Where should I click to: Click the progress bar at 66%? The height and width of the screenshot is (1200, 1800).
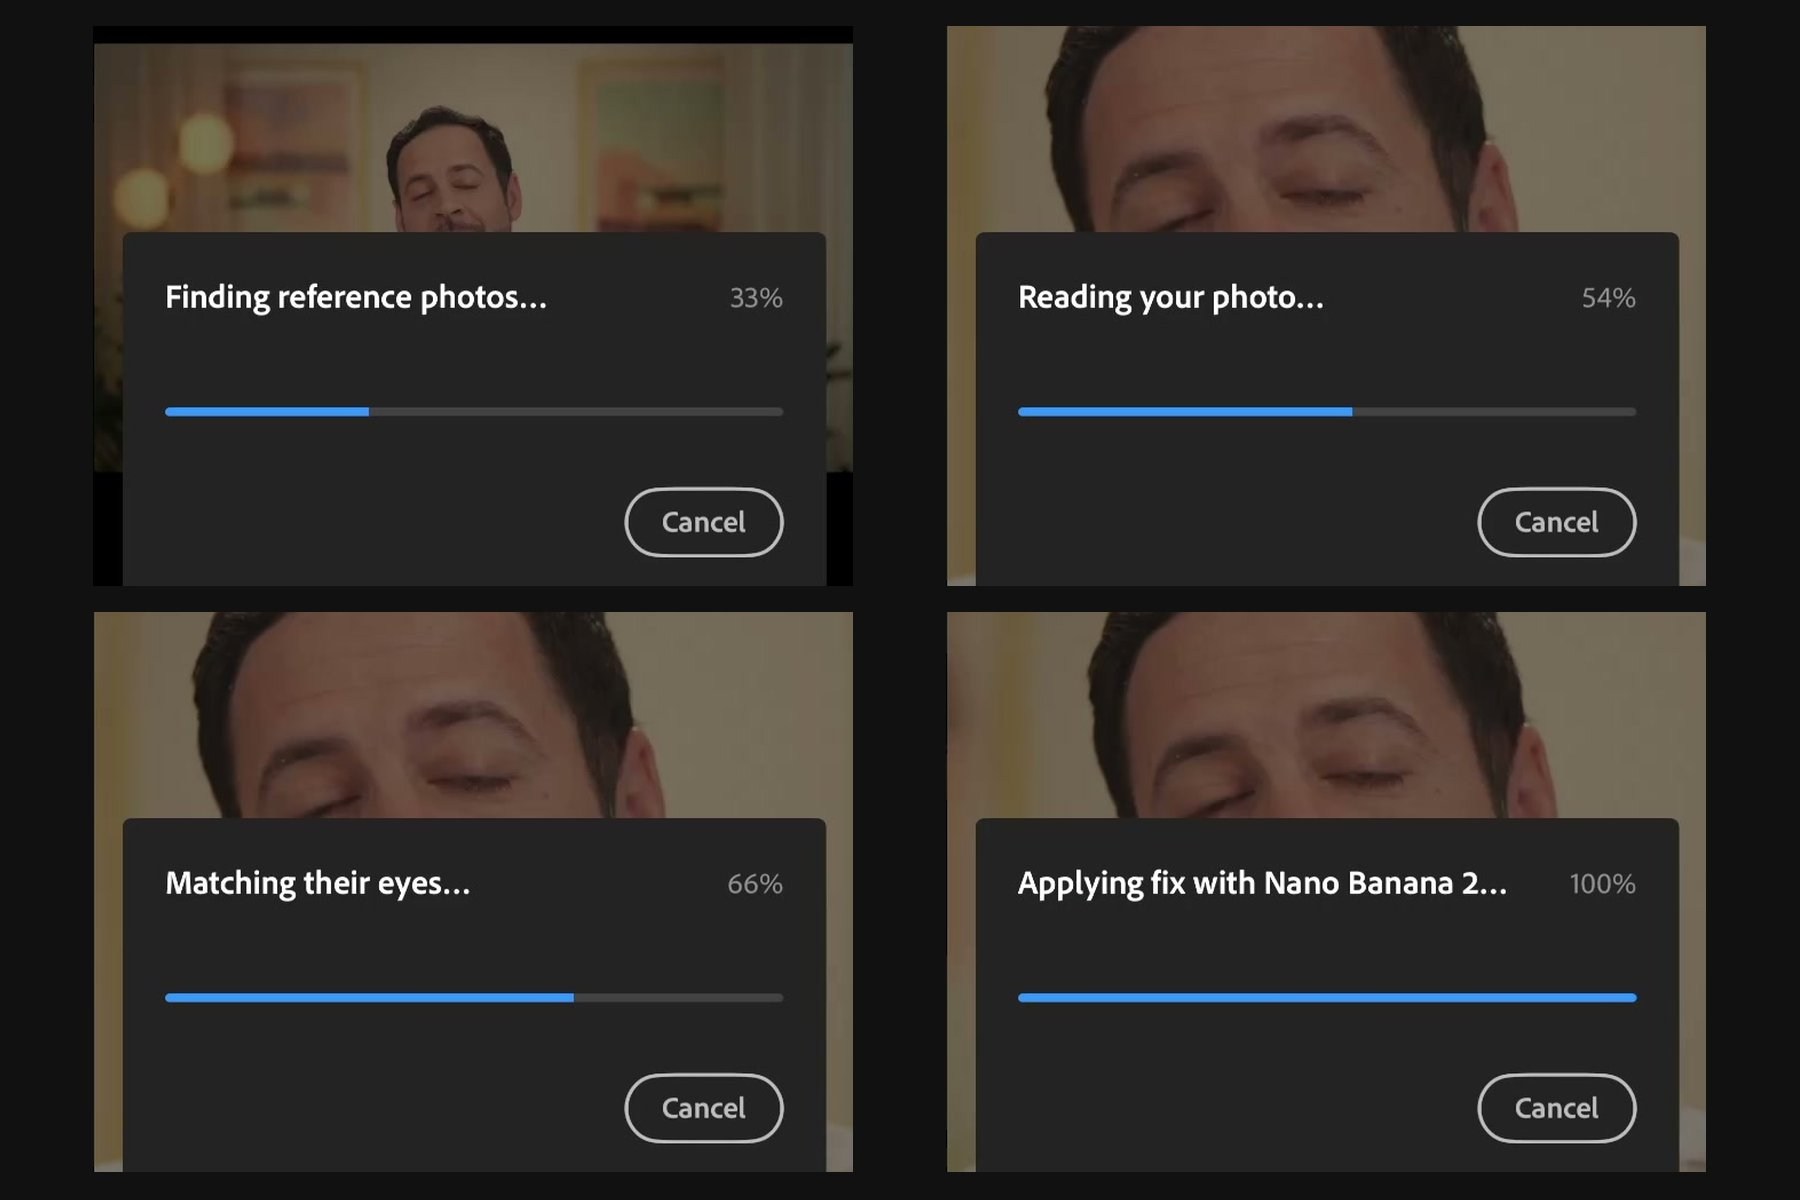474,998
